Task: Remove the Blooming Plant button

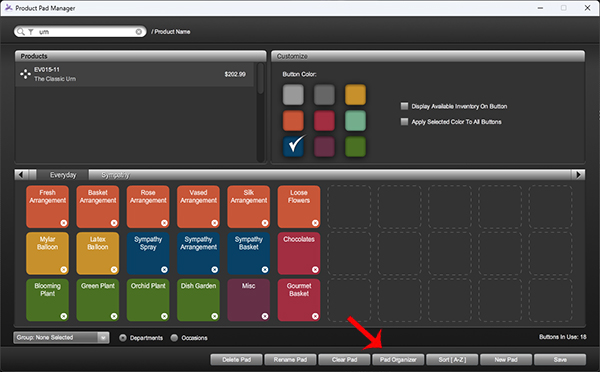Action: point(64,316)
